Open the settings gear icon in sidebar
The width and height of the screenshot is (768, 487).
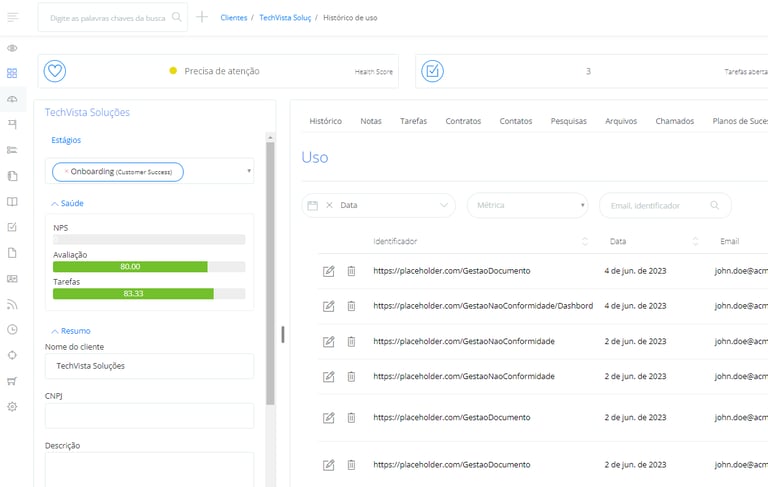pos(12,406)
